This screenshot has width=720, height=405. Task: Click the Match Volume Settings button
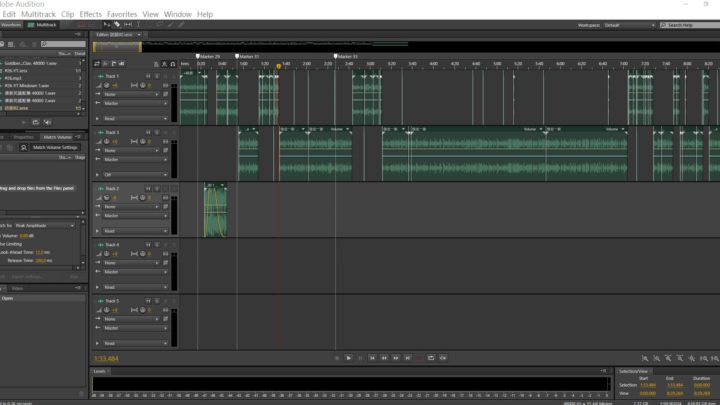(54, 147)
